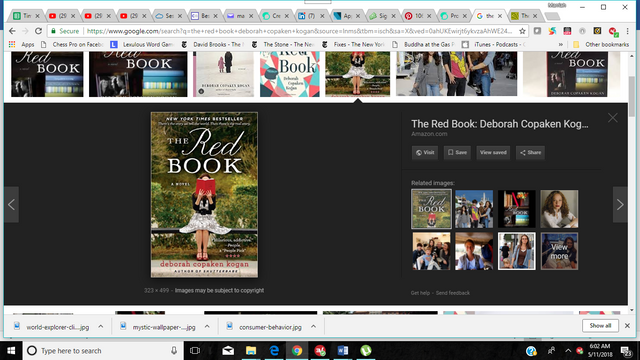640x360 pixels.
Task: Switch to the mail tab
Action: click(x=240, y=16)
